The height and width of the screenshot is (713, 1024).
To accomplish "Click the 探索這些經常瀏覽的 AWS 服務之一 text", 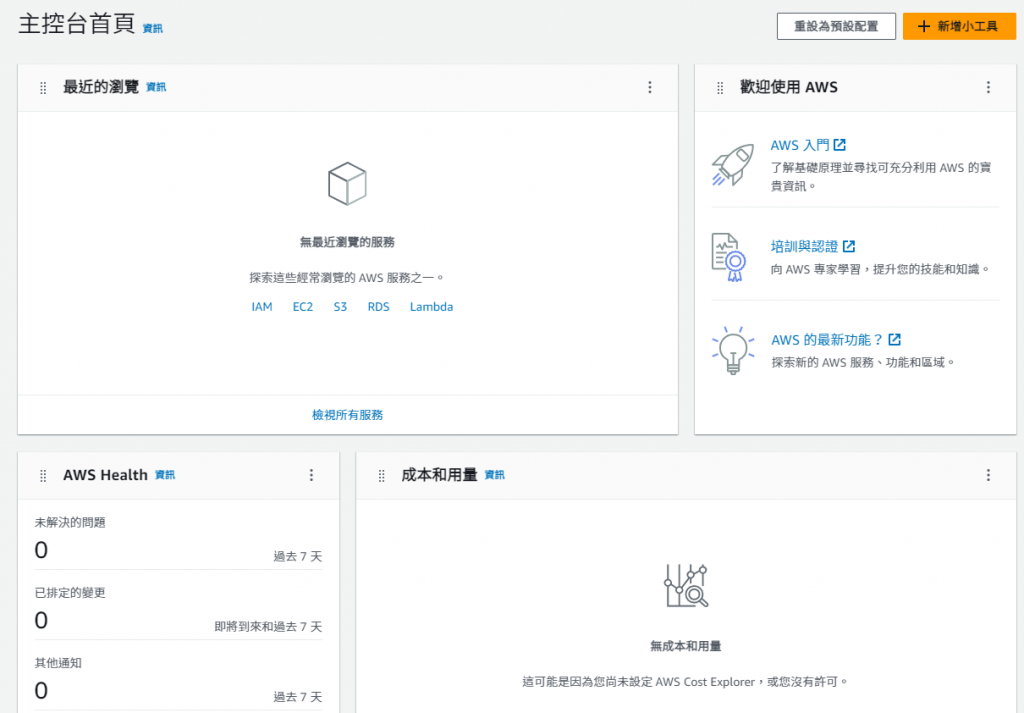I will click(347, 278).
